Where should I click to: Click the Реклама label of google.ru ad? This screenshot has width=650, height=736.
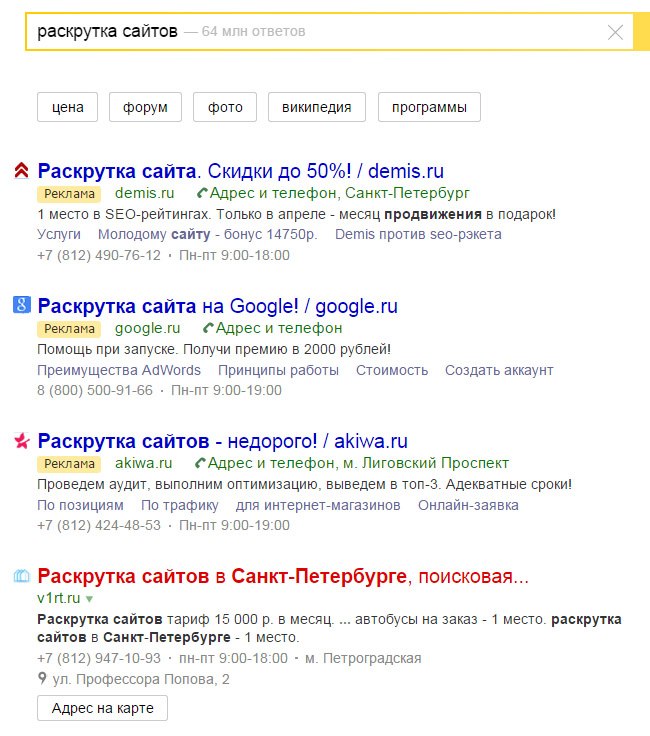[x=69, y=329]
